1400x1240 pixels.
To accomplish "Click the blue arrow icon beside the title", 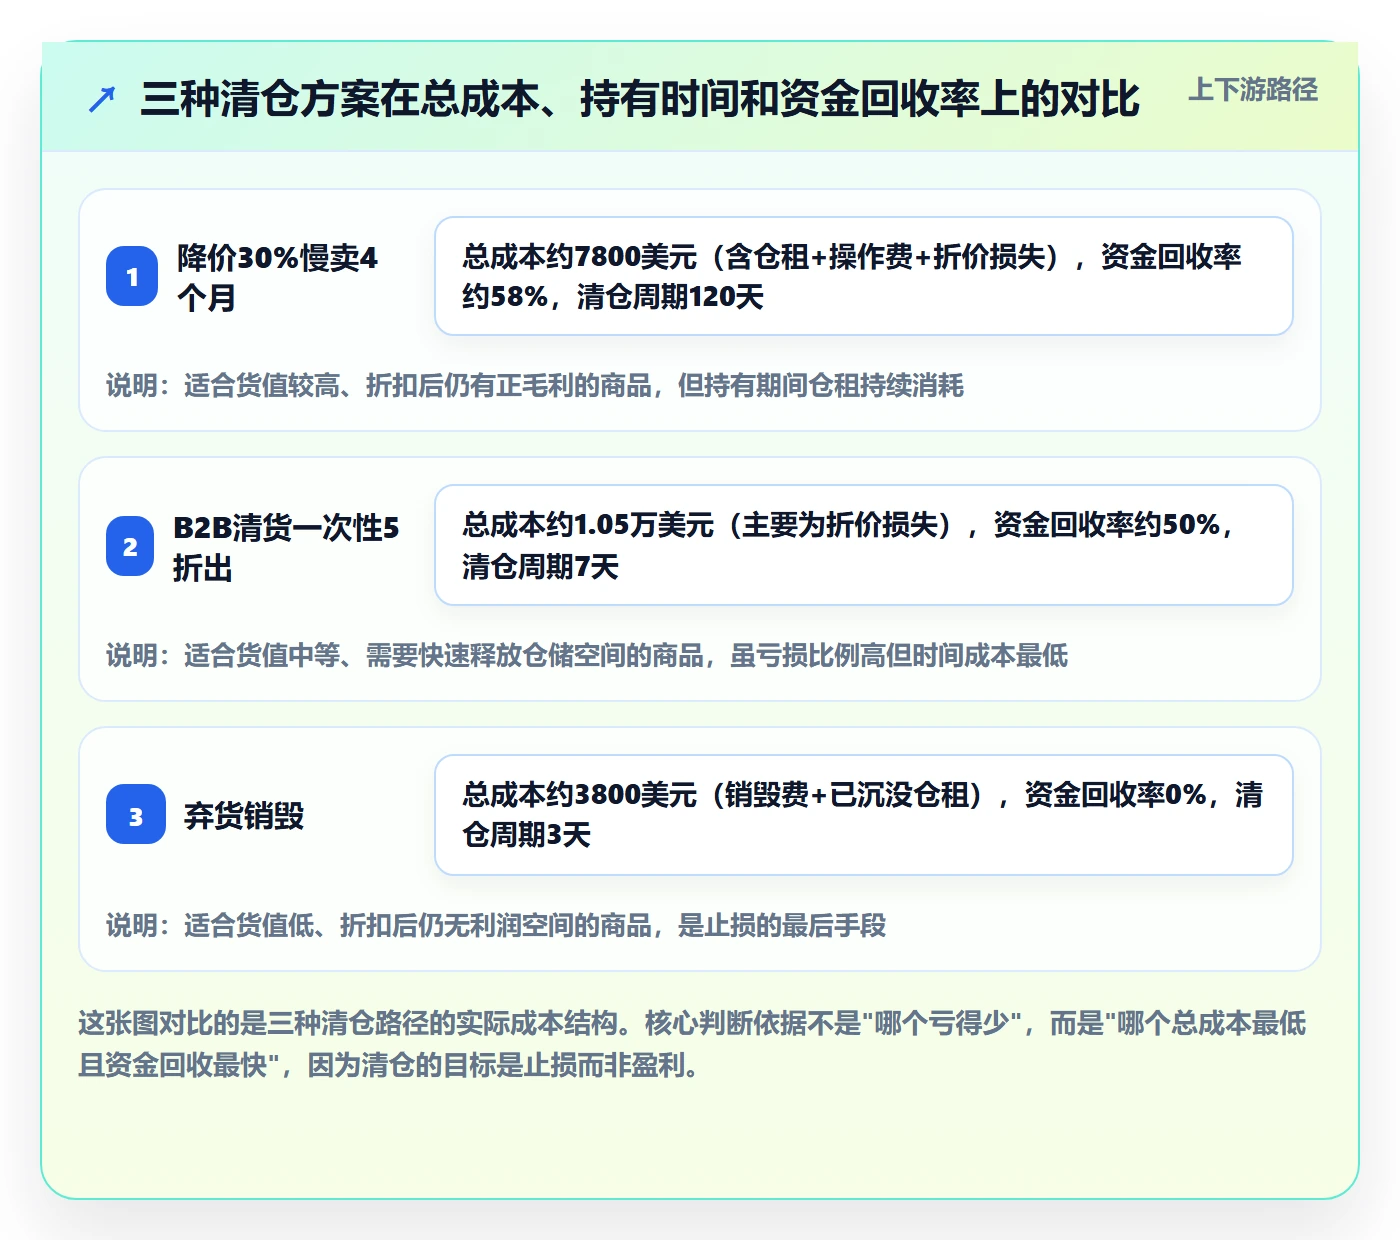I will pos(102,99).
